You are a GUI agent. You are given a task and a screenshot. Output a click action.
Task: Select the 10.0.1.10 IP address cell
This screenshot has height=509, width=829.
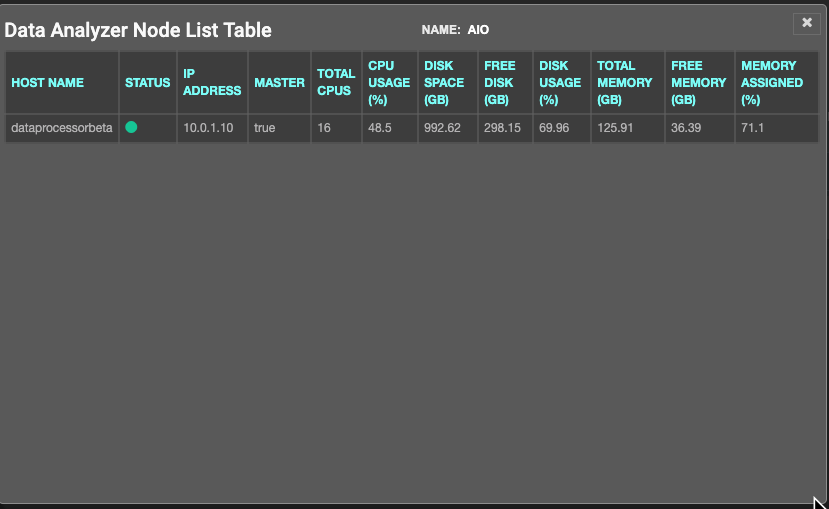point(212,128)
